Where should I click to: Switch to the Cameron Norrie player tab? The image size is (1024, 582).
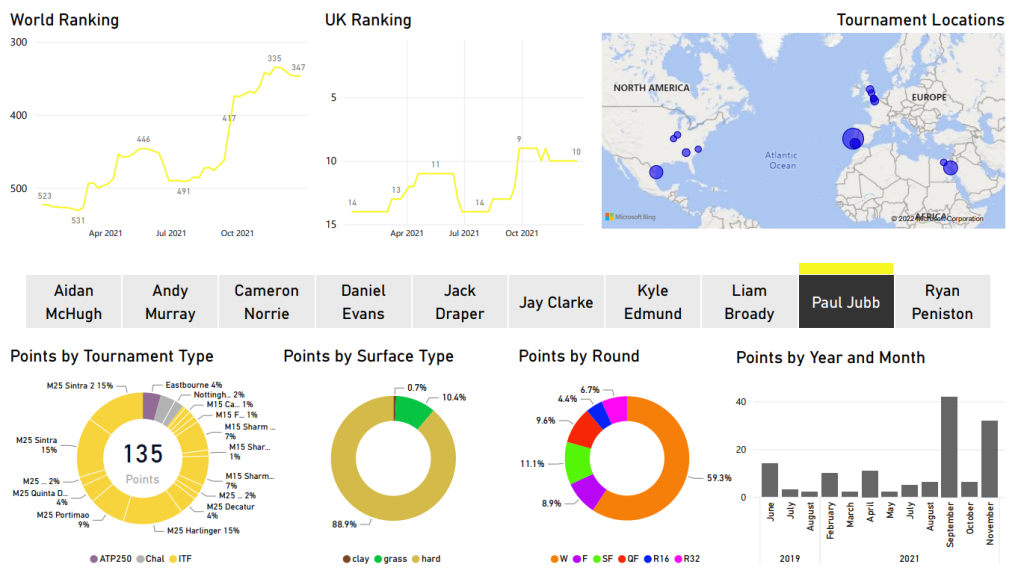click(266, 302)
